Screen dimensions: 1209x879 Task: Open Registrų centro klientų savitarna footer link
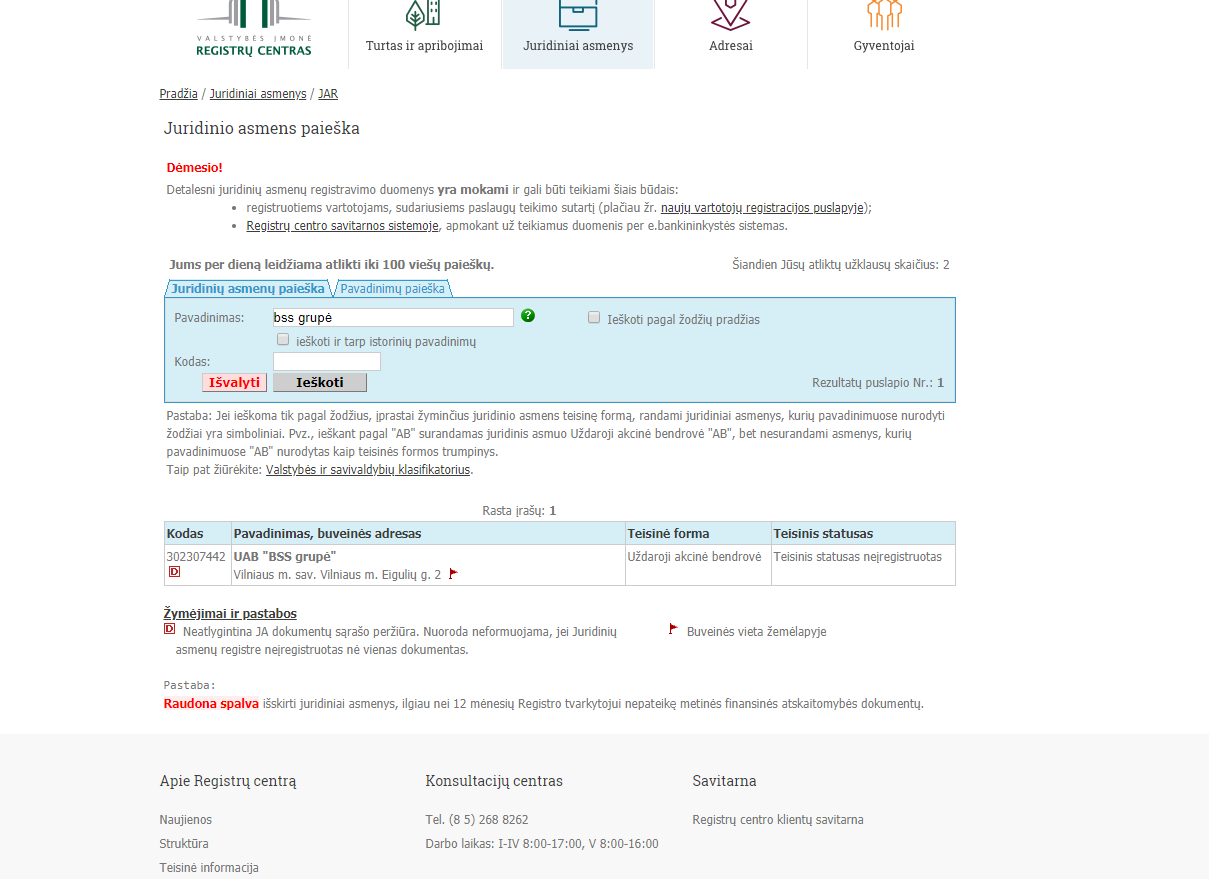pyautogui.click(x=777, y=820)
